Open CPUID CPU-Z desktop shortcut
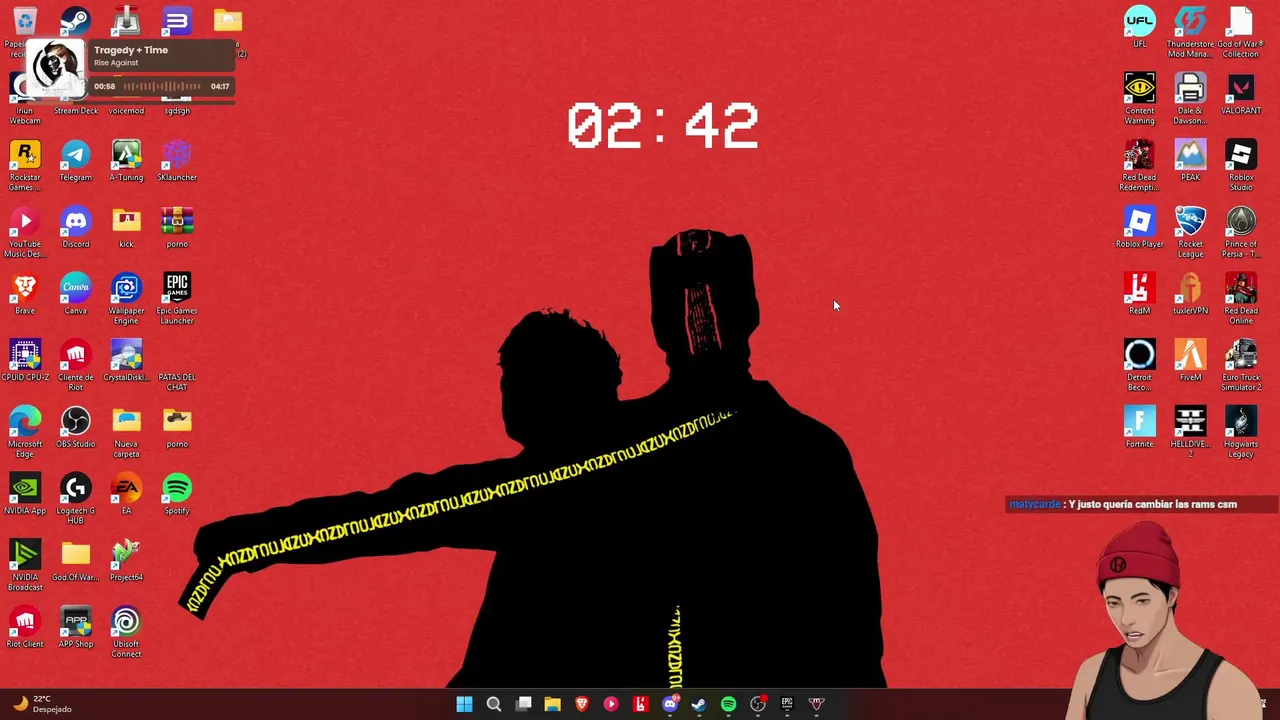1280x720 pixels. pos(24,361)
